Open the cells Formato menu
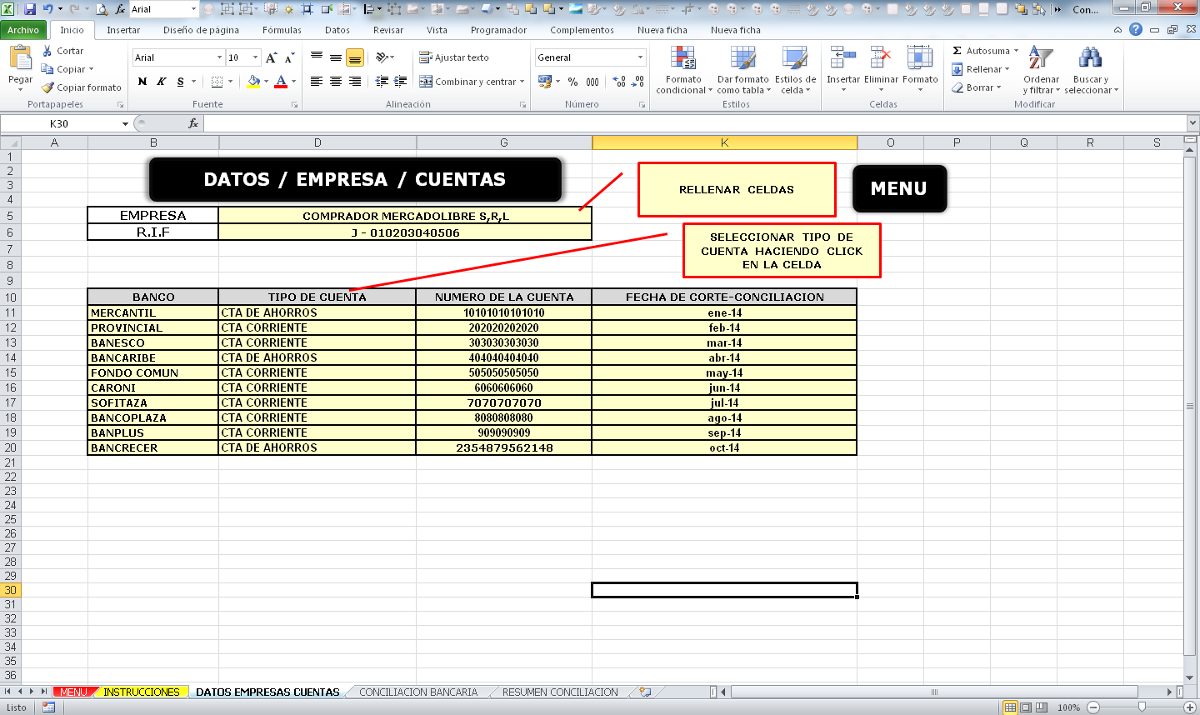The image size is (1200, 715). click(x=920, y=66)
